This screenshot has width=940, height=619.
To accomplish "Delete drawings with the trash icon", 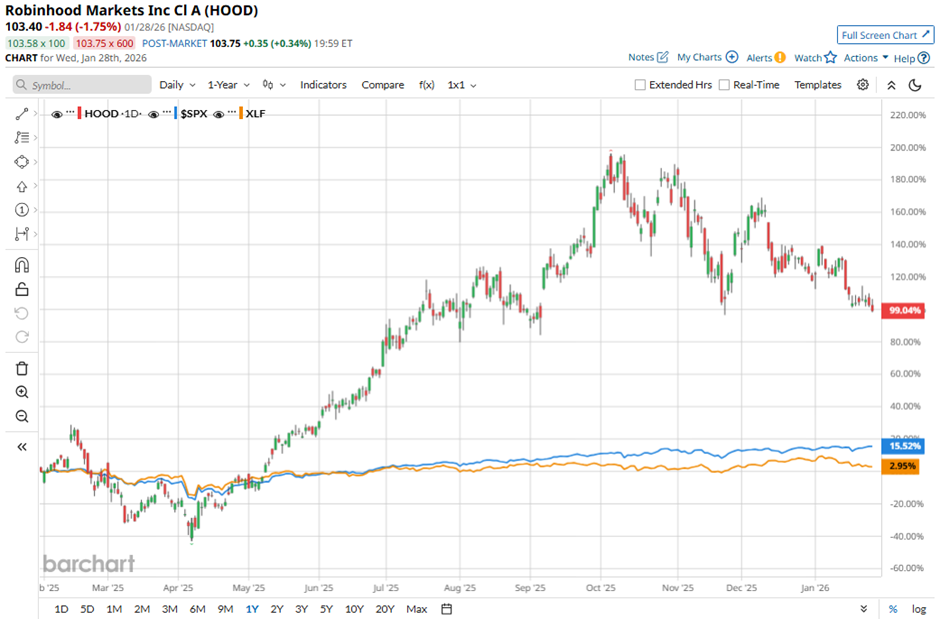I will 21,368.
